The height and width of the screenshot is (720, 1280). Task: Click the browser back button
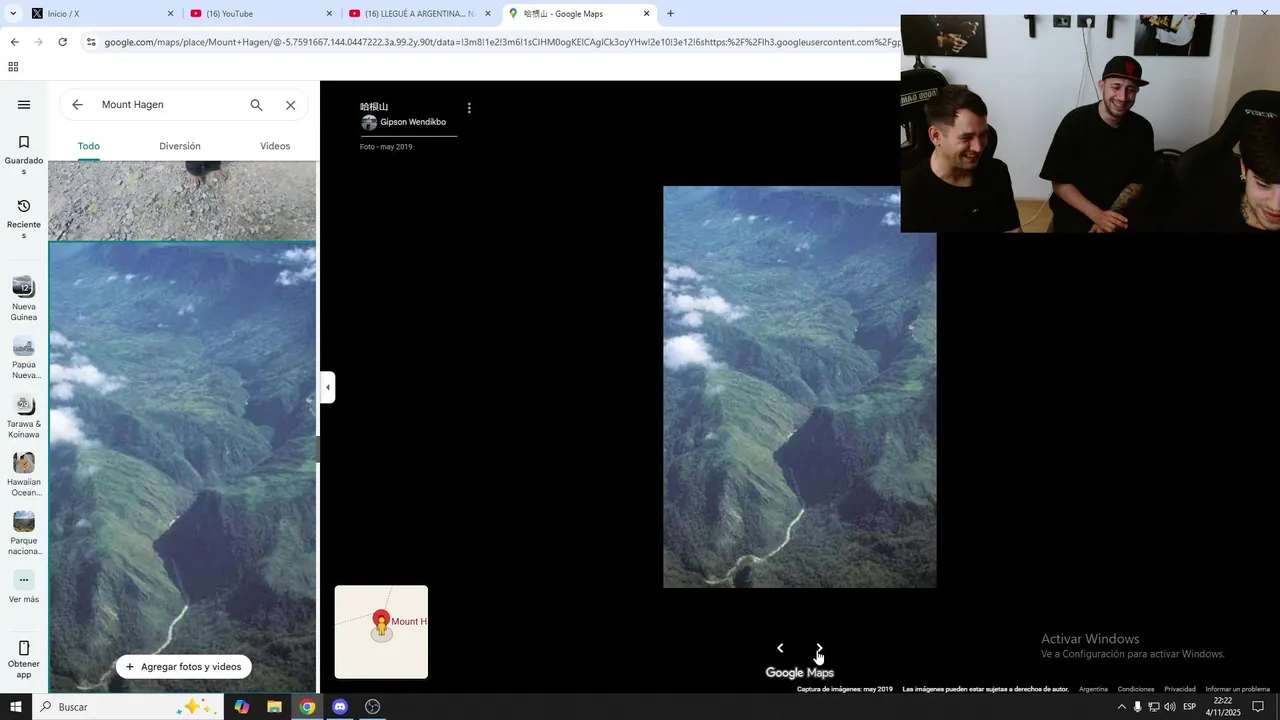14,42
